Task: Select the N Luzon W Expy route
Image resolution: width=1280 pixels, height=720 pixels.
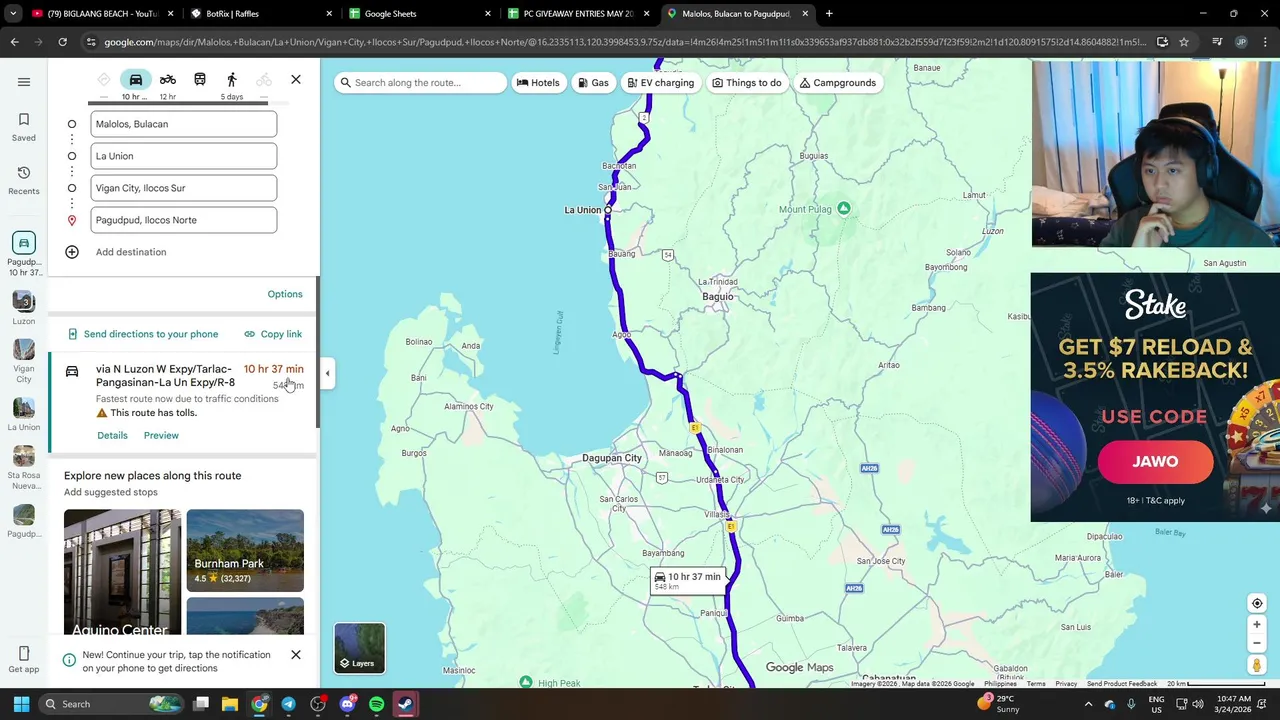Action: coord(184,400)
